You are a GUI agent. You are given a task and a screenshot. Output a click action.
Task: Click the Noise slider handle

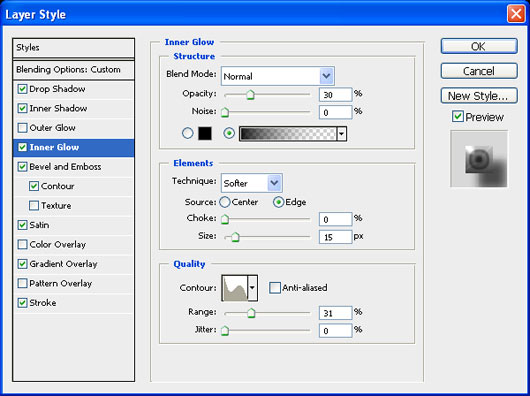tap(225, 113)
